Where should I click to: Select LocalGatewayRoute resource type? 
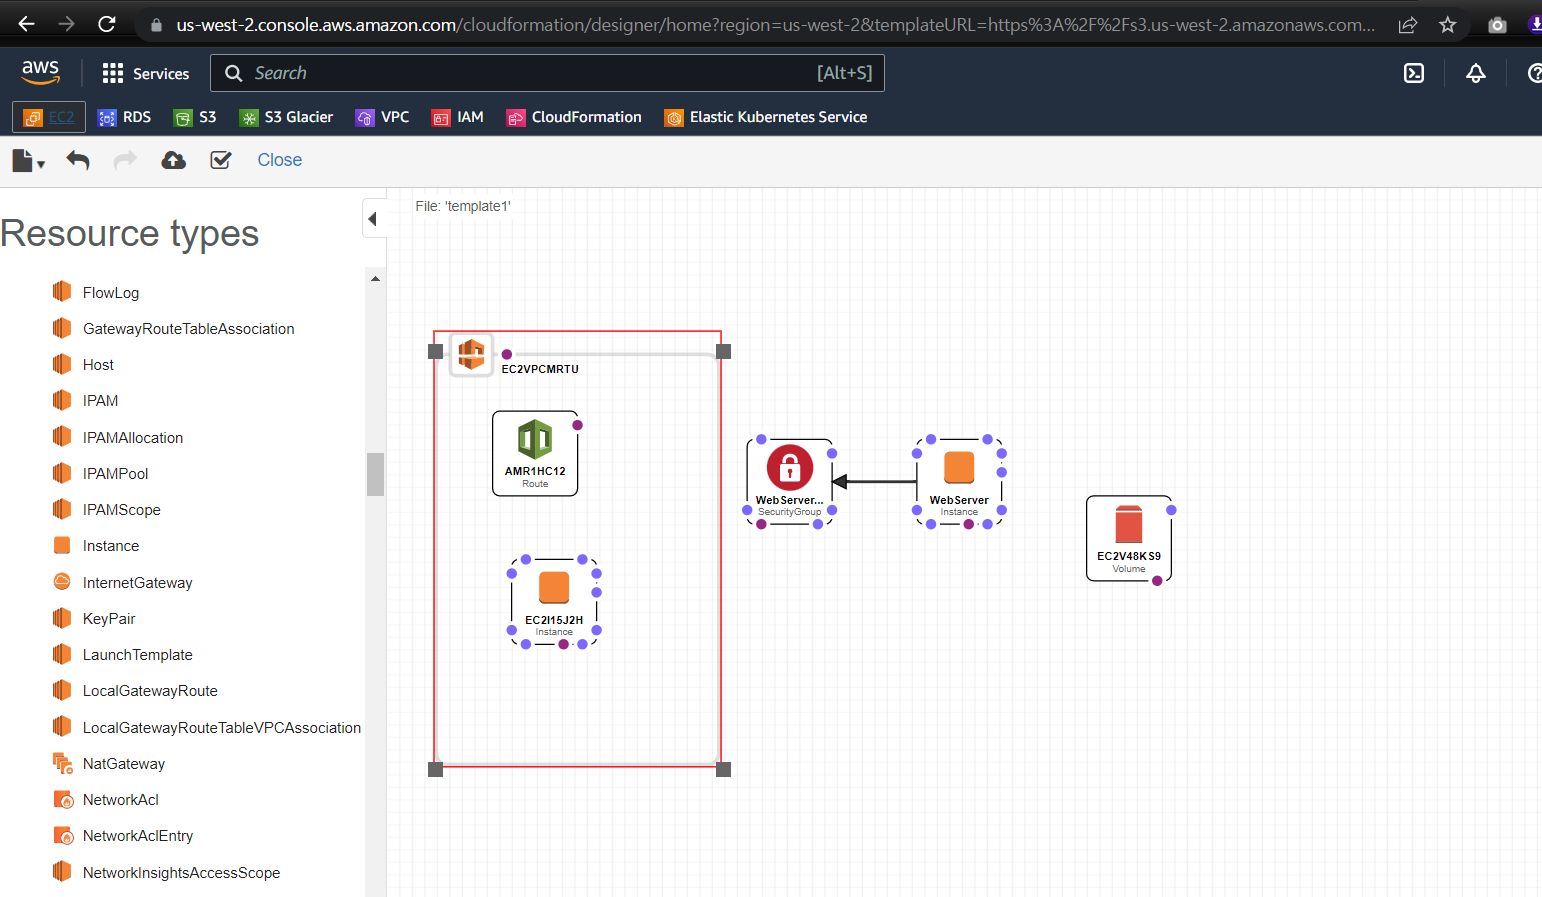click(150, 691)
